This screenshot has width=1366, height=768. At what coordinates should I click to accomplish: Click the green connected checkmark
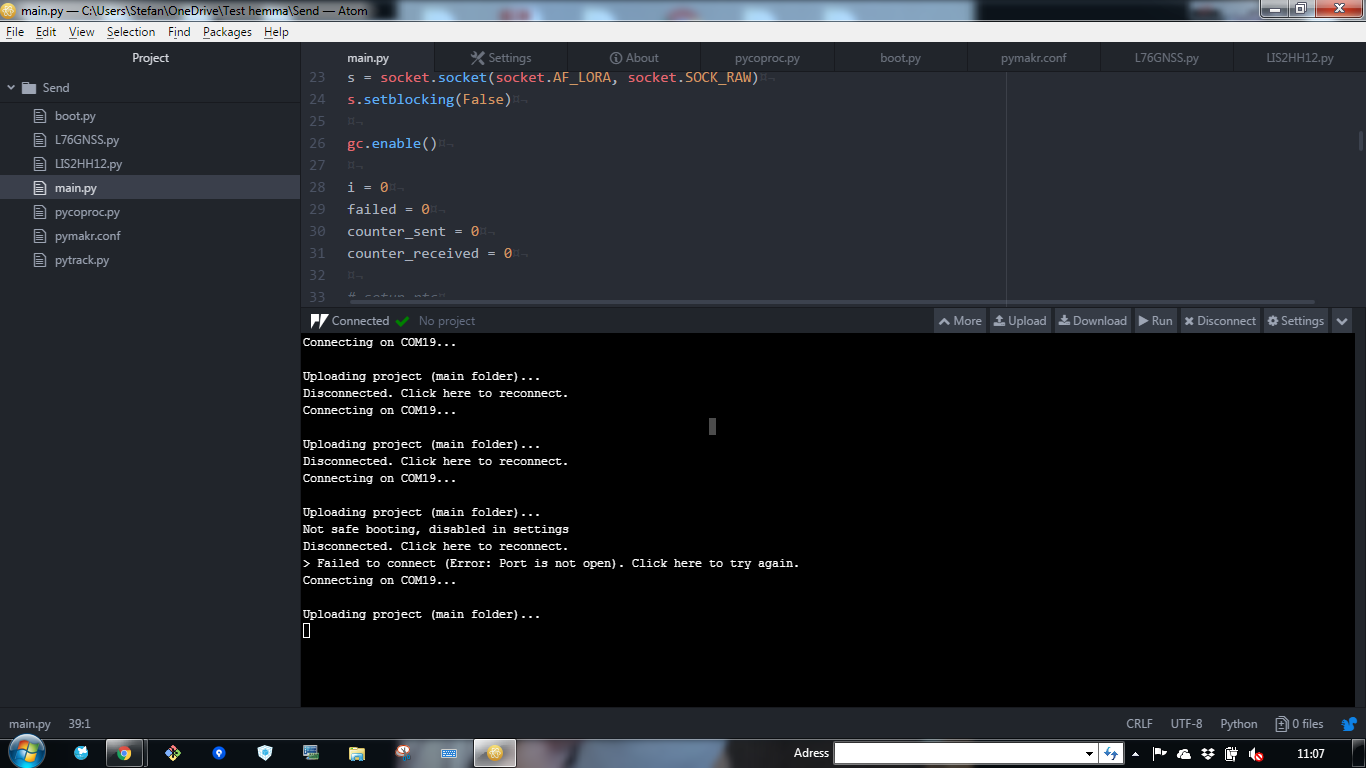pos(402,321)
